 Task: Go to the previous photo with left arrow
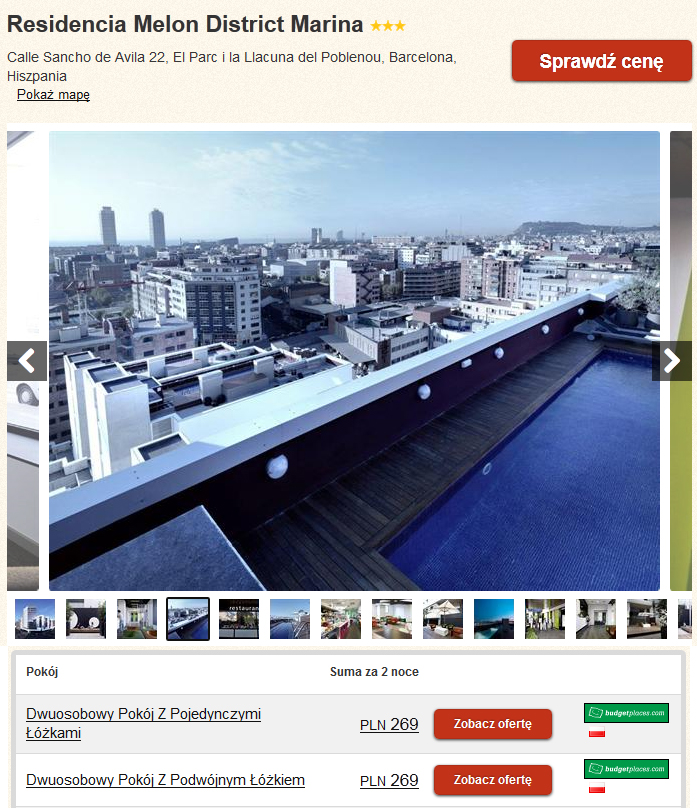(27, 361)
